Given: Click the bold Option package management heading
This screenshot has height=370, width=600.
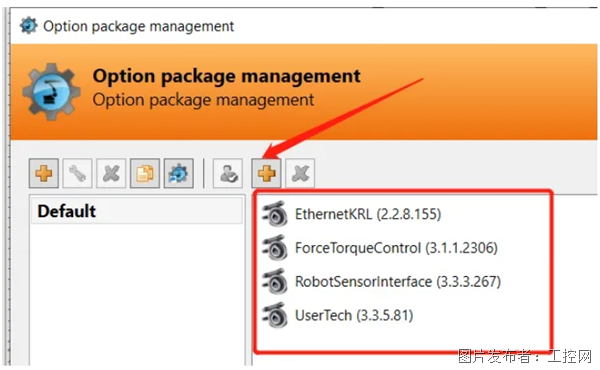Looking at the screenshot, I should [x=227, y=76].
